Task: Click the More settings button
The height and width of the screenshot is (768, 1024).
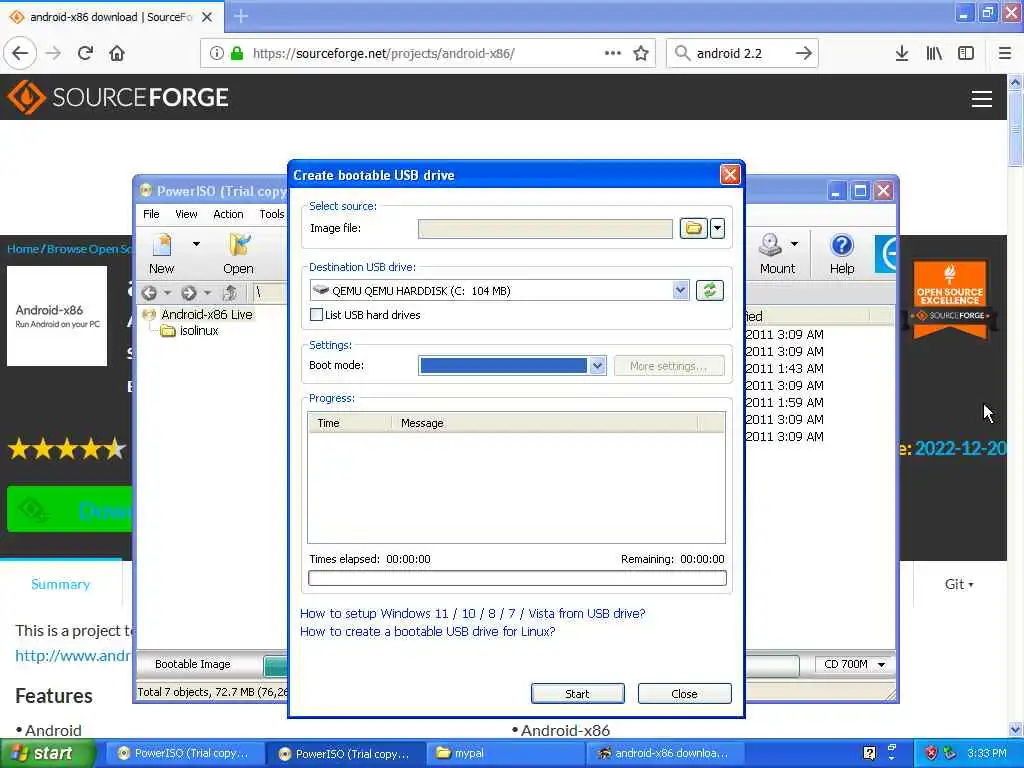Action: pyautogui.click(x=669, y=366)
